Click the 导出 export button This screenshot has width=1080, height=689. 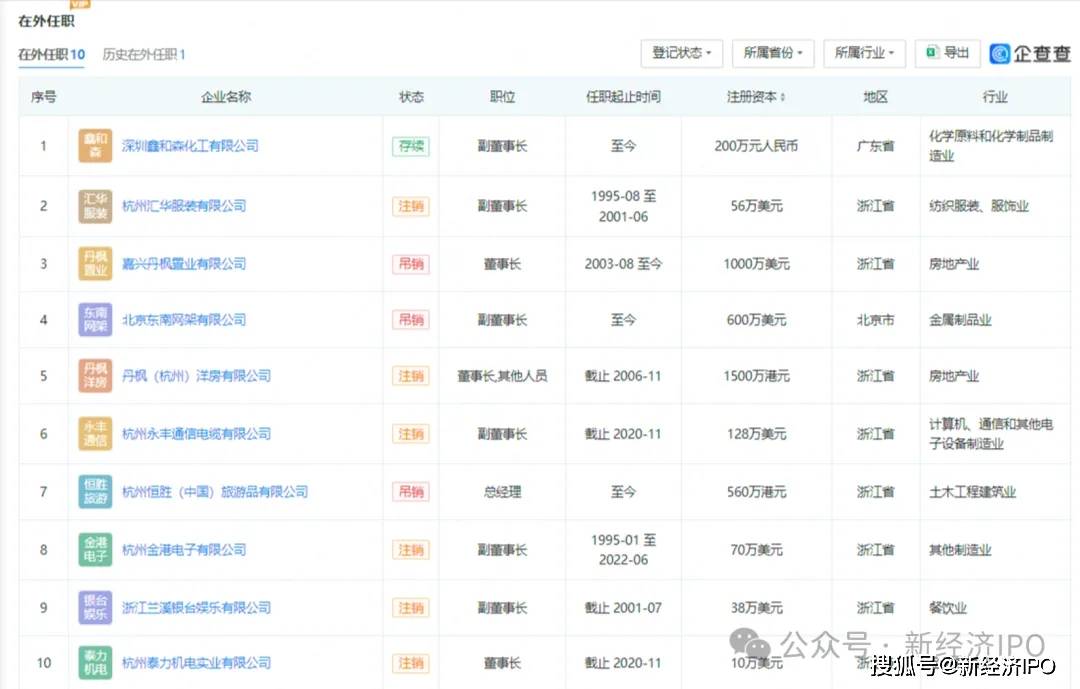(x=947, y=53)
